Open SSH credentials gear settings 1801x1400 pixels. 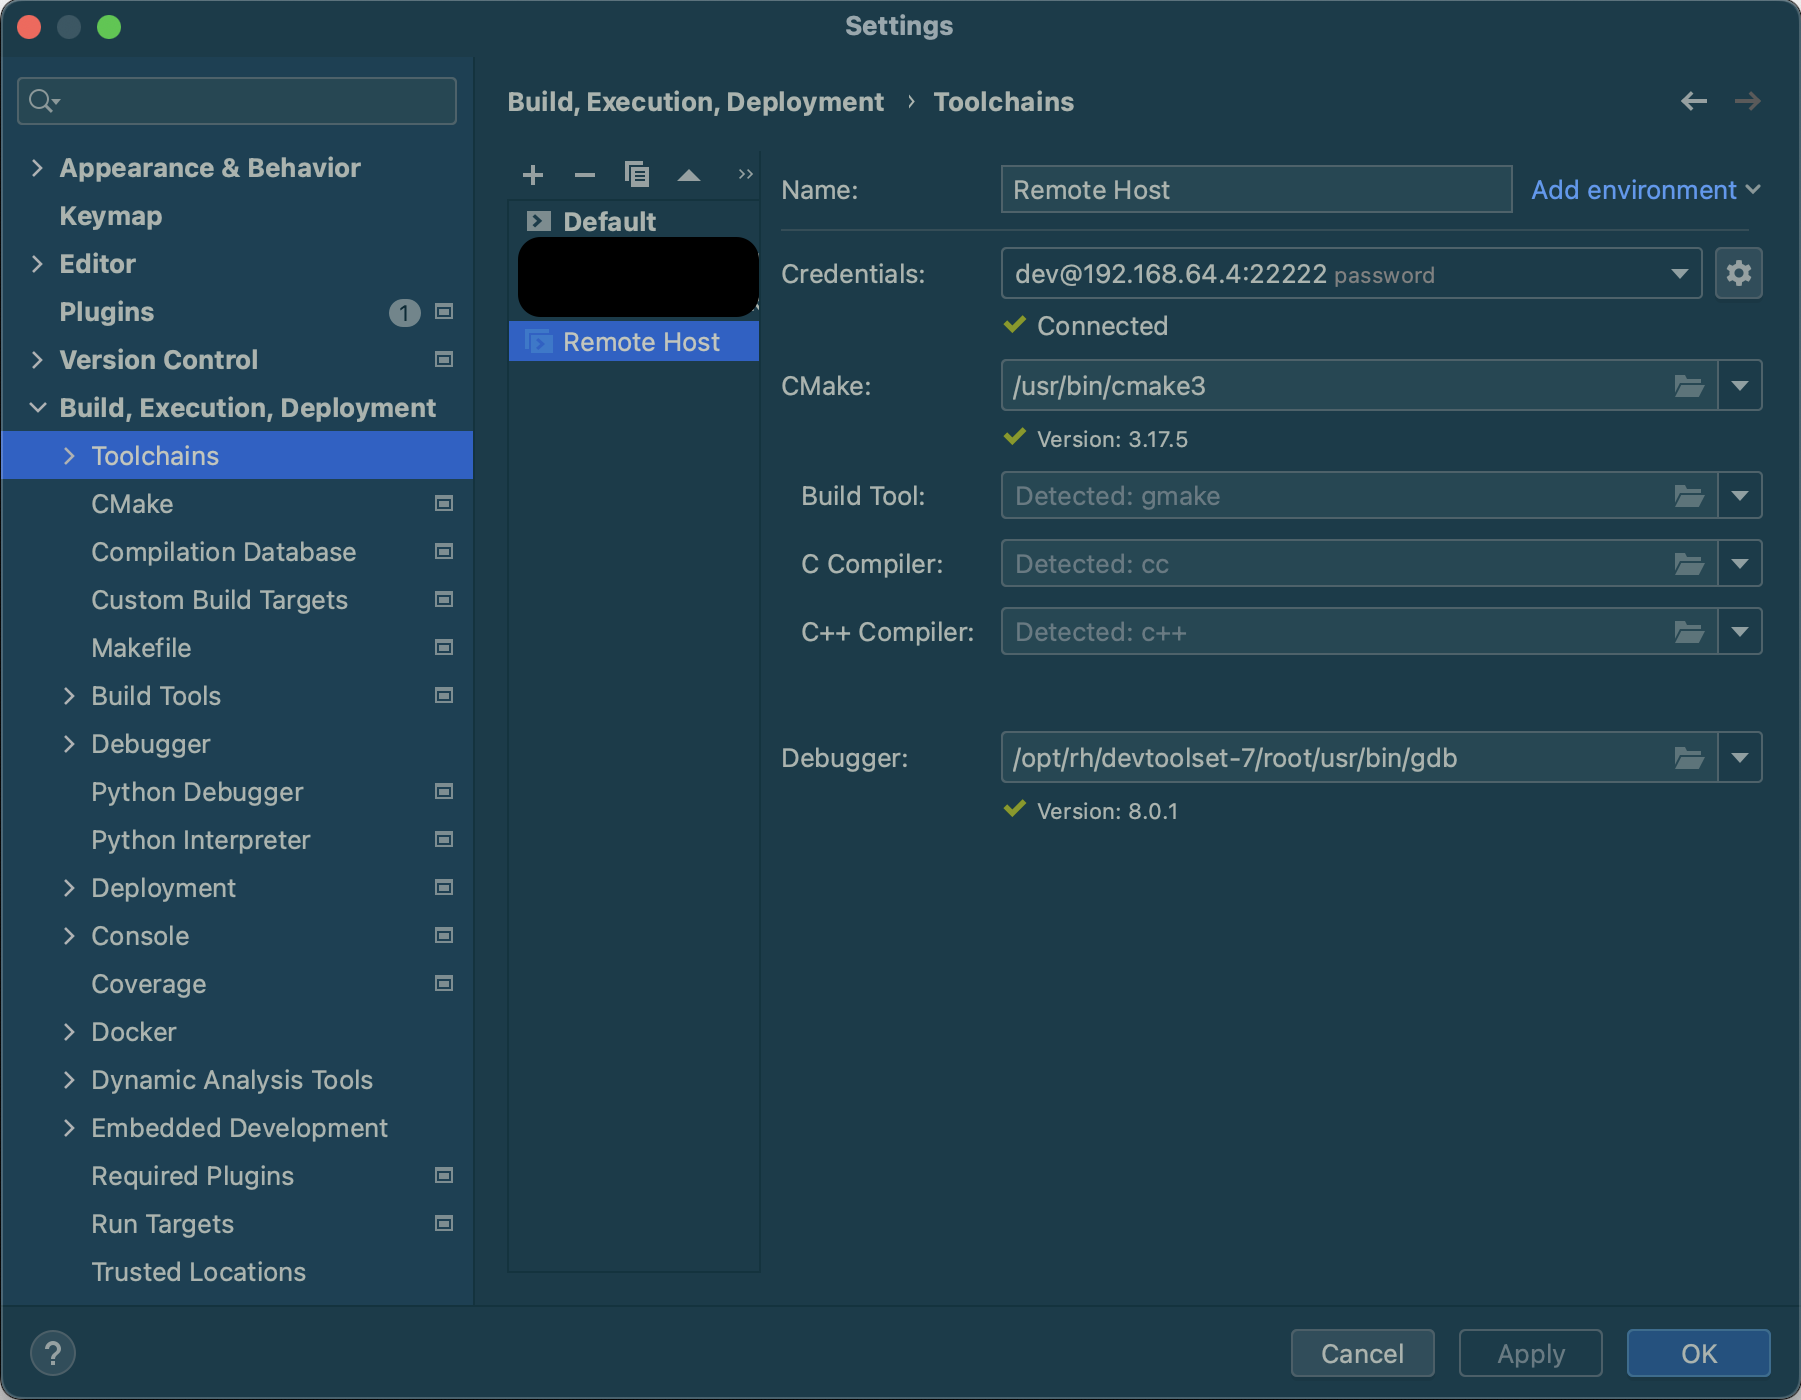pyautogui.click(x=1739, y=273)
